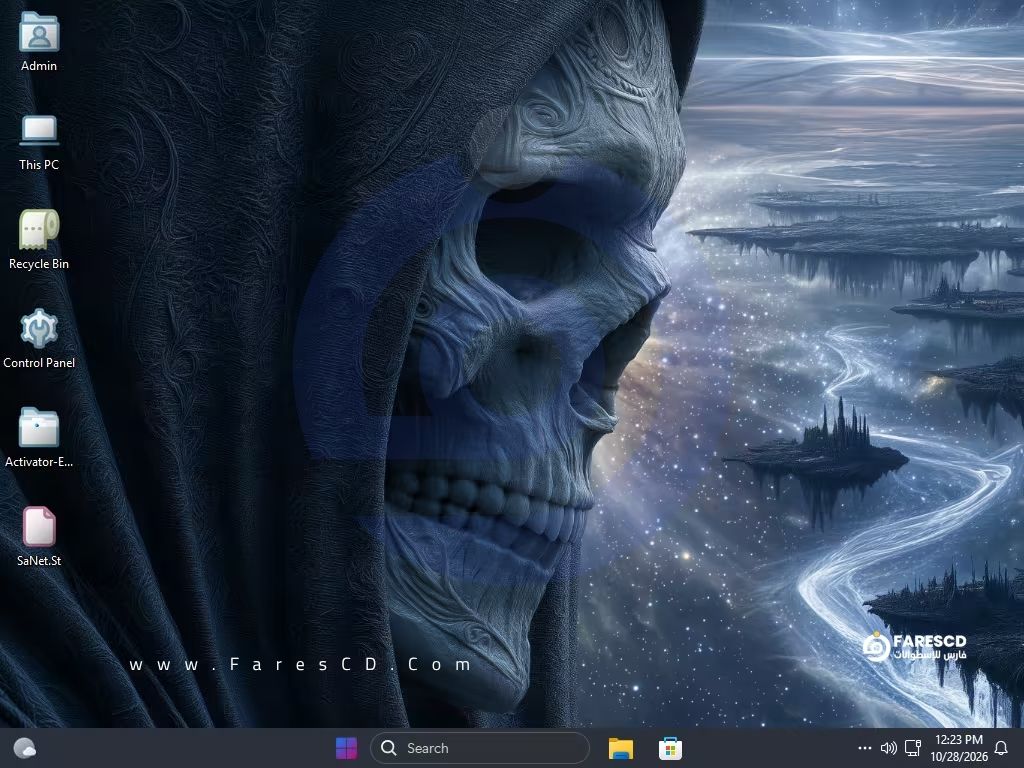Open the network display tray icon

point(912,748)
